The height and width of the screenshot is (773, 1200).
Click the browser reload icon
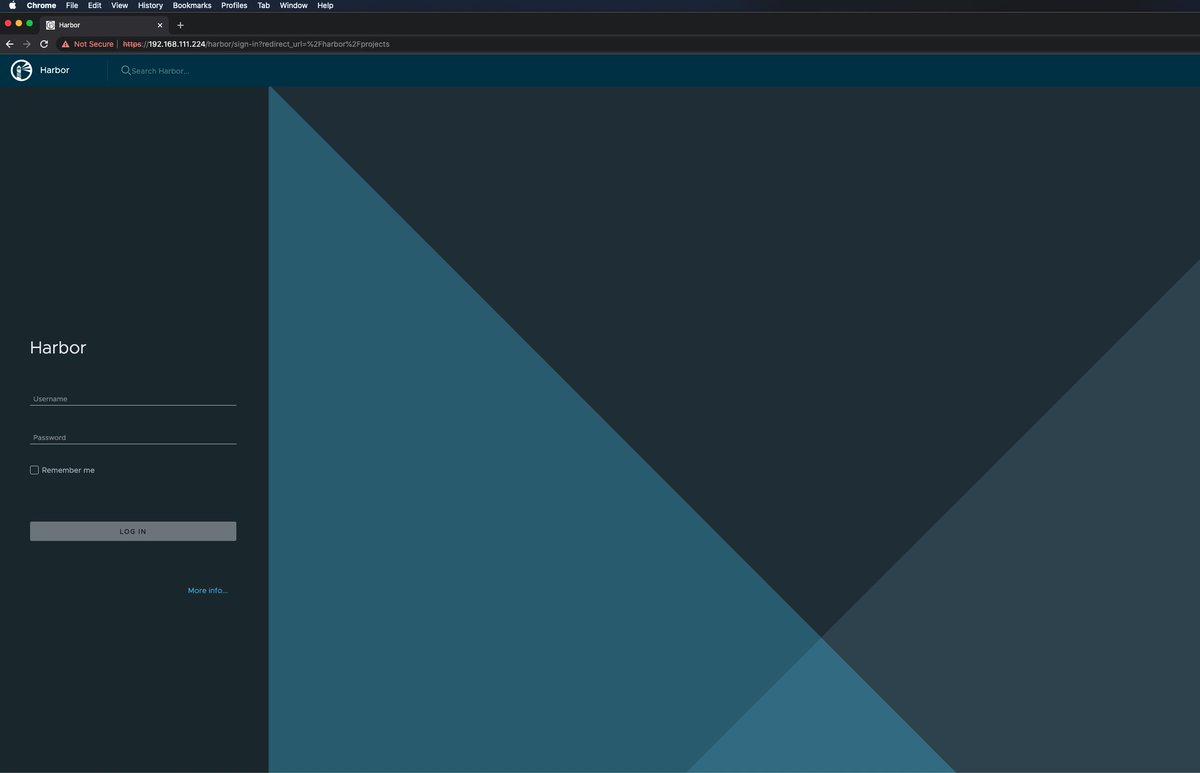(43, 44)
